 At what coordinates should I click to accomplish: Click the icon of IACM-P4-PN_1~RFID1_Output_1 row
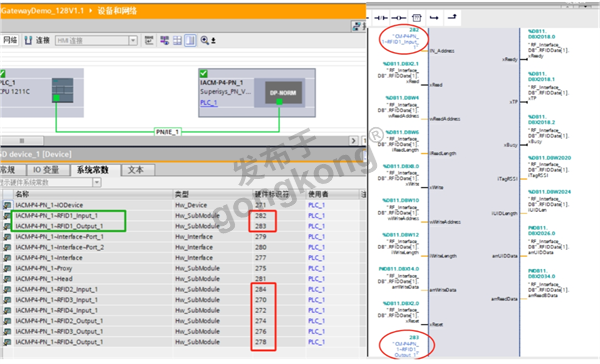[7, 226]
